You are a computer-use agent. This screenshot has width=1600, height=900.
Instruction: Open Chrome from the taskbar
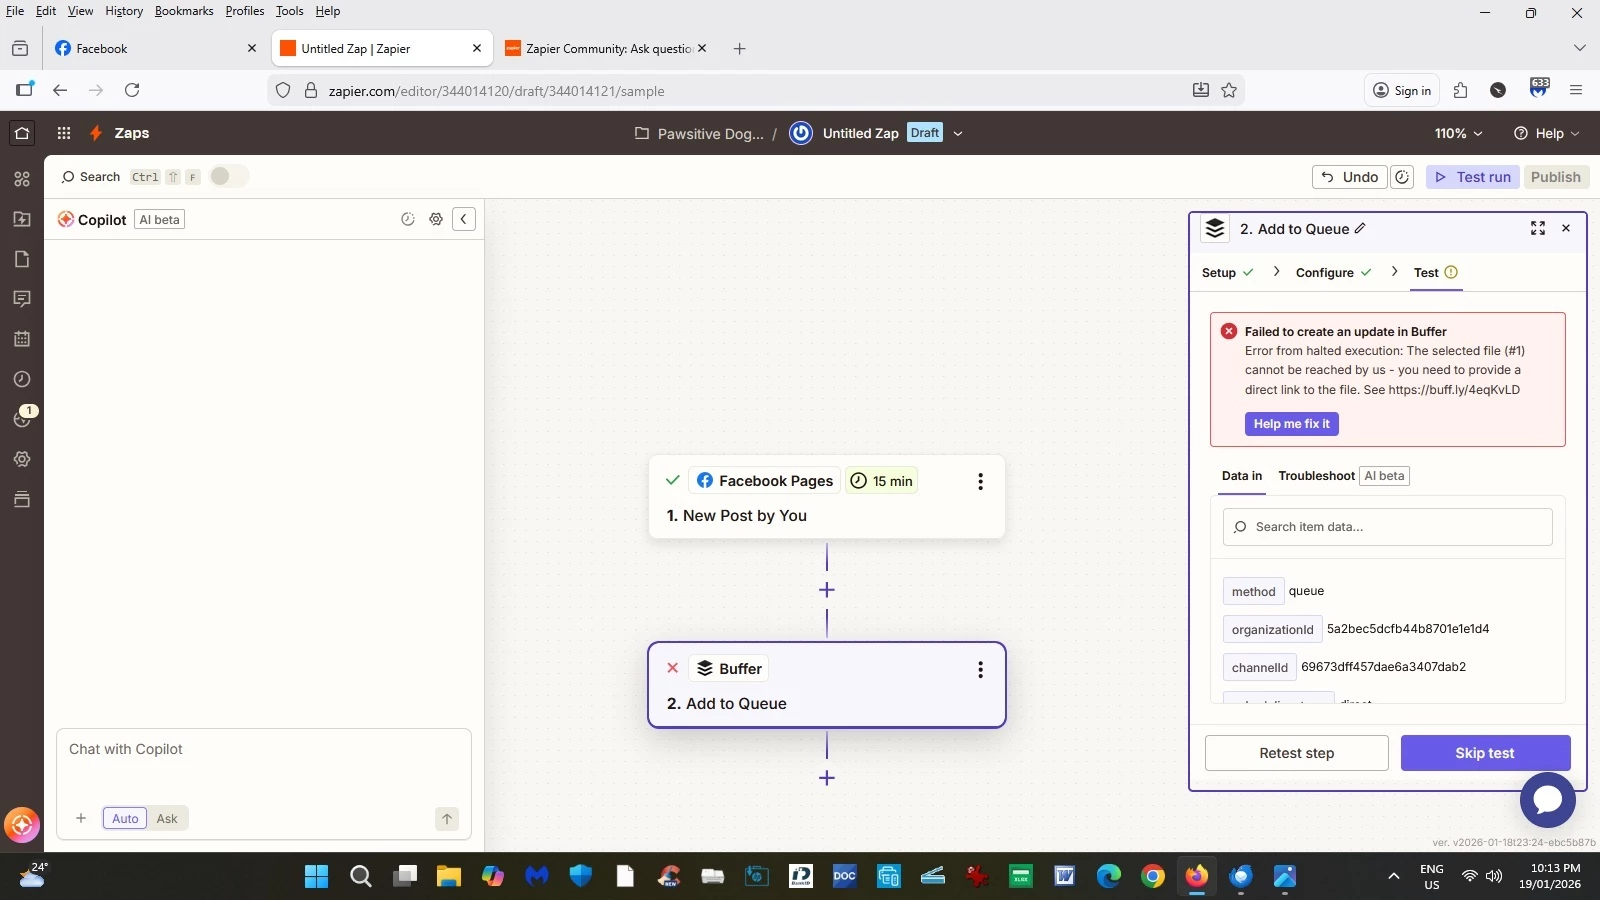pyautogui.click(x=1153, y=877)
